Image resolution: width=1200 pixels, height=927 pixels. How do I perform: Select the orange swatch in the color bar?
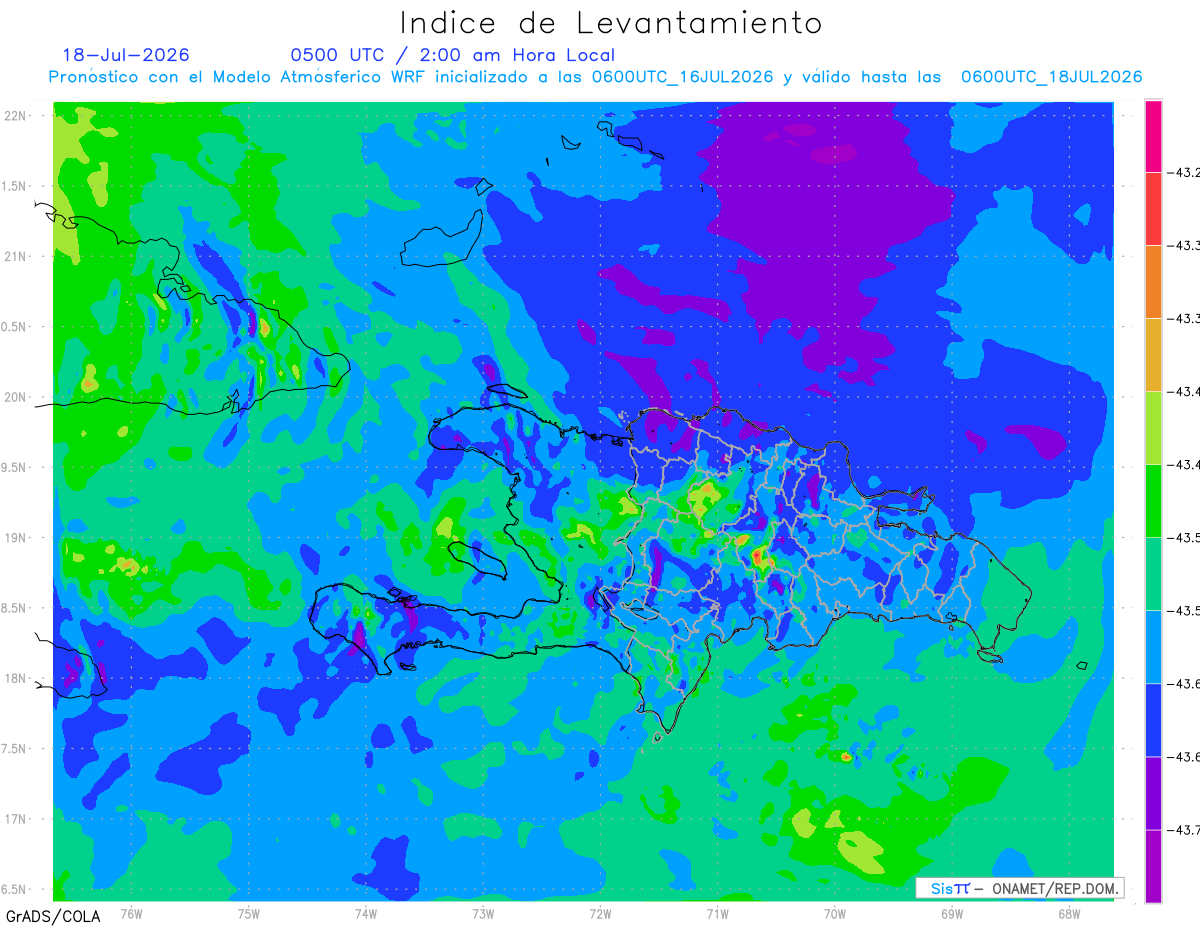[1153, 282]
